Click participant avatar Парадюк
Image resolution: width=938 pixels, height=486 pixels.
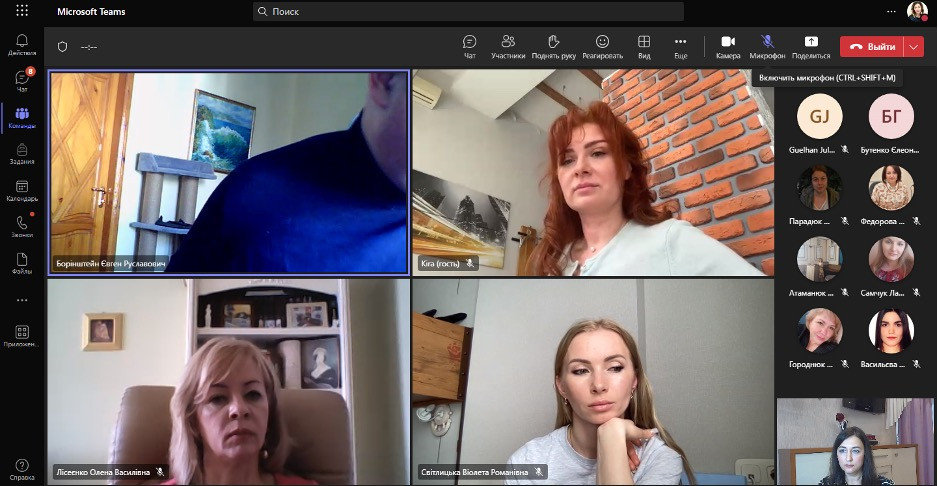coord(820,188)
